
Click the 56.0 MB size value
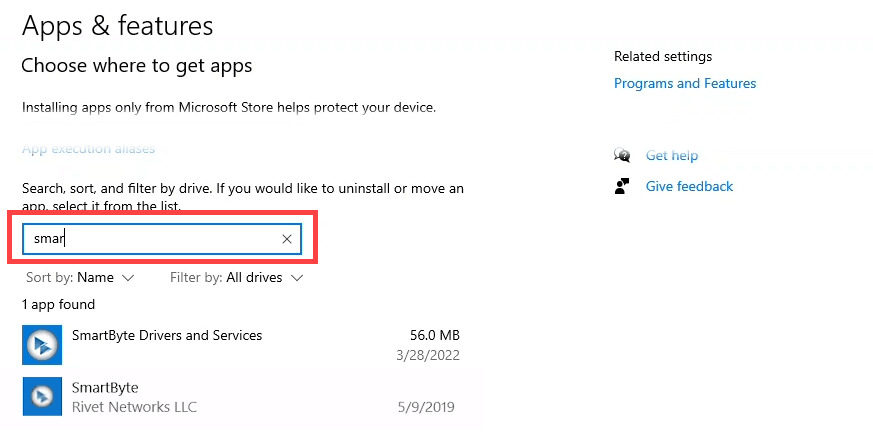pos(435,336)
